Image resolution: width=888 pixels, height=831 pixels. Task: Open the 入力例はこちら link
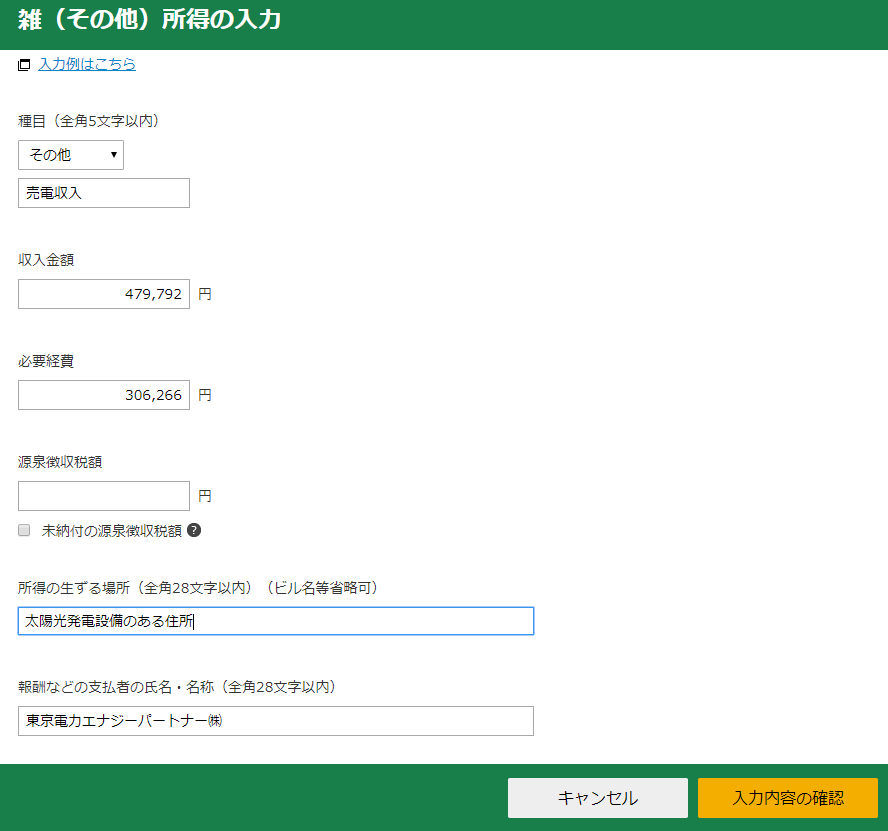click(87, 64)
